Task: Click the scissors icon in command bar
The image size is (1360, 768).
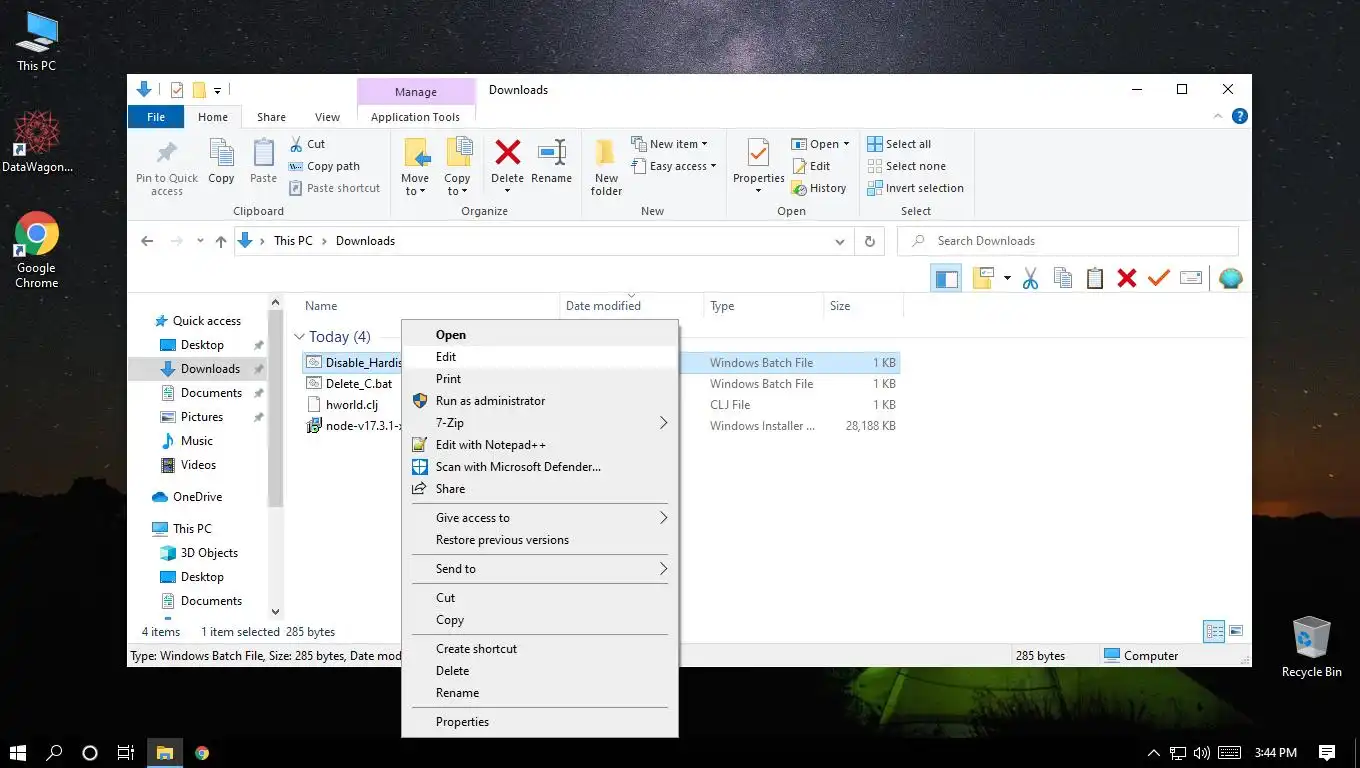Action: (x=1030, y=279)
